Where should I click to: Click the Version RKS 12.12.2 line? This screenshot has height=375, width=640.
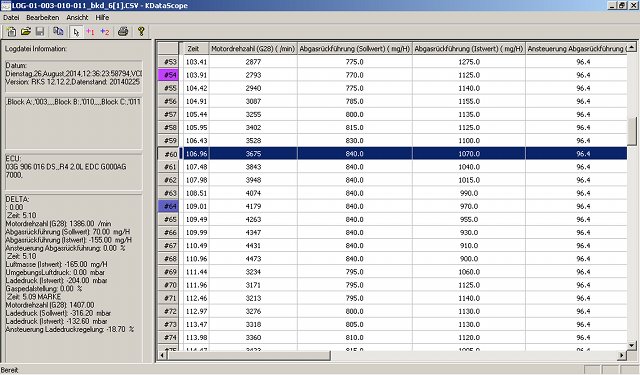(73, 82)
